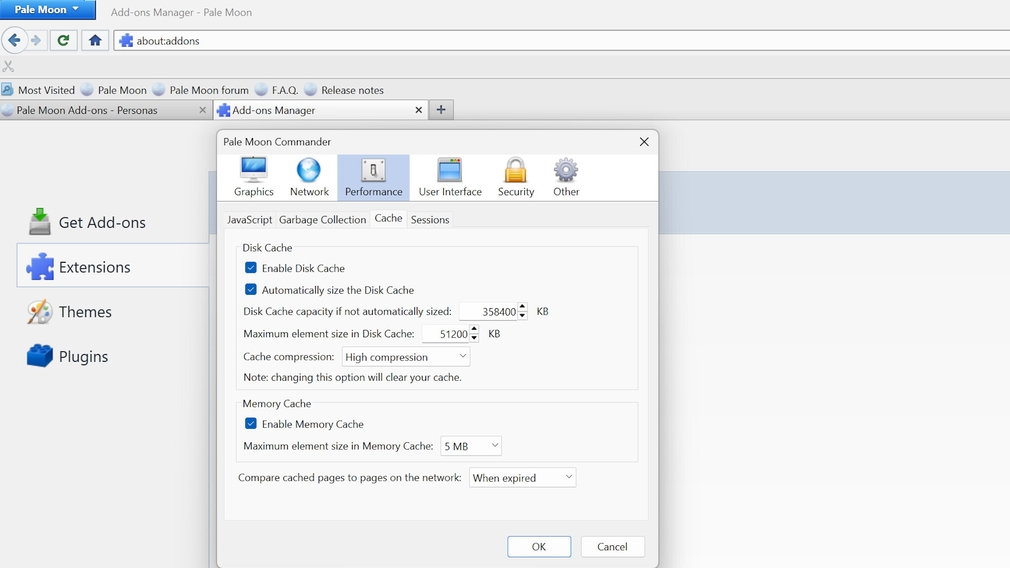
Task: Switch to the Sessions tab
Action: click(430, 220)
